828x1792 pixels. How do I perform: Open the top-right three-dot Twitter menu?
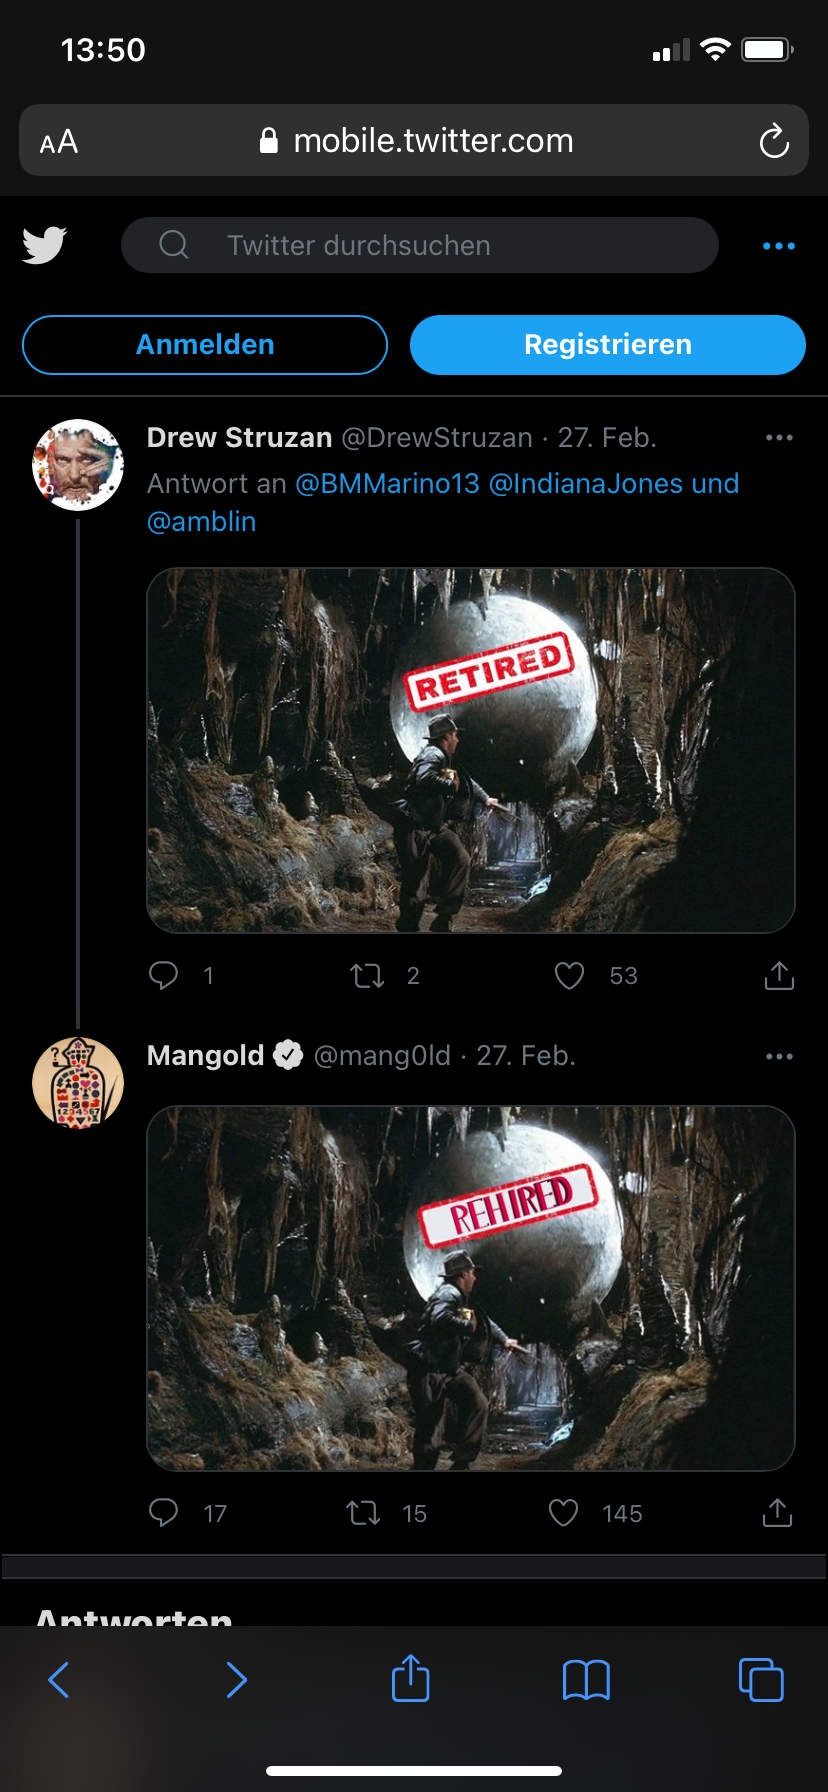(778, 246)
